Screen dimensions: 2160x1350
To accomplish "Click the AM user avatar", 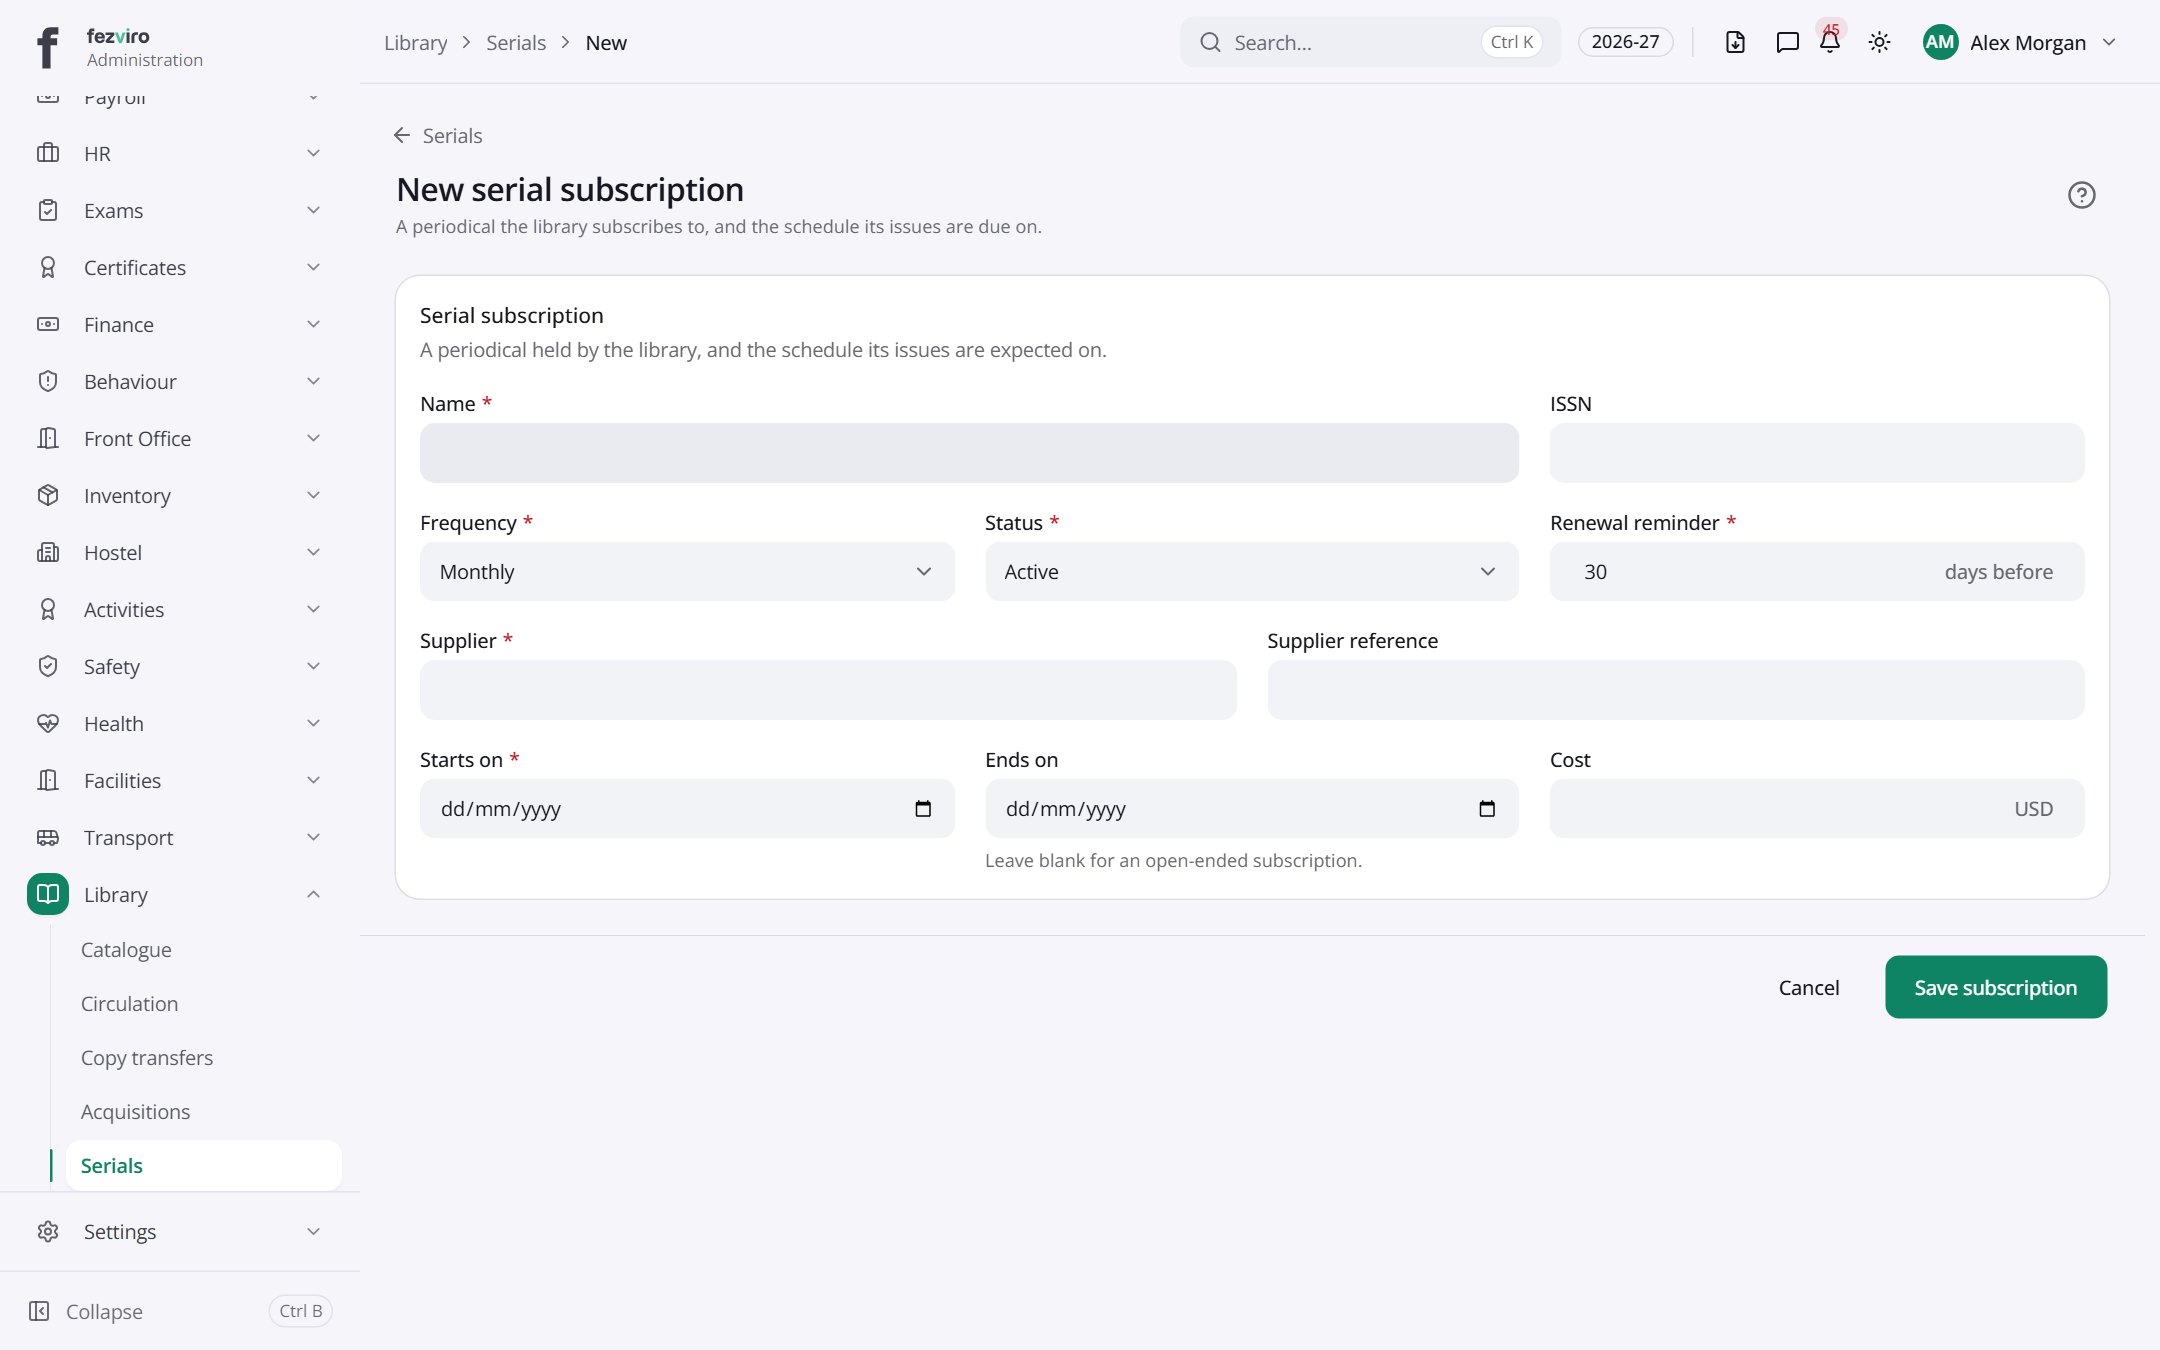I will 1940,42.
